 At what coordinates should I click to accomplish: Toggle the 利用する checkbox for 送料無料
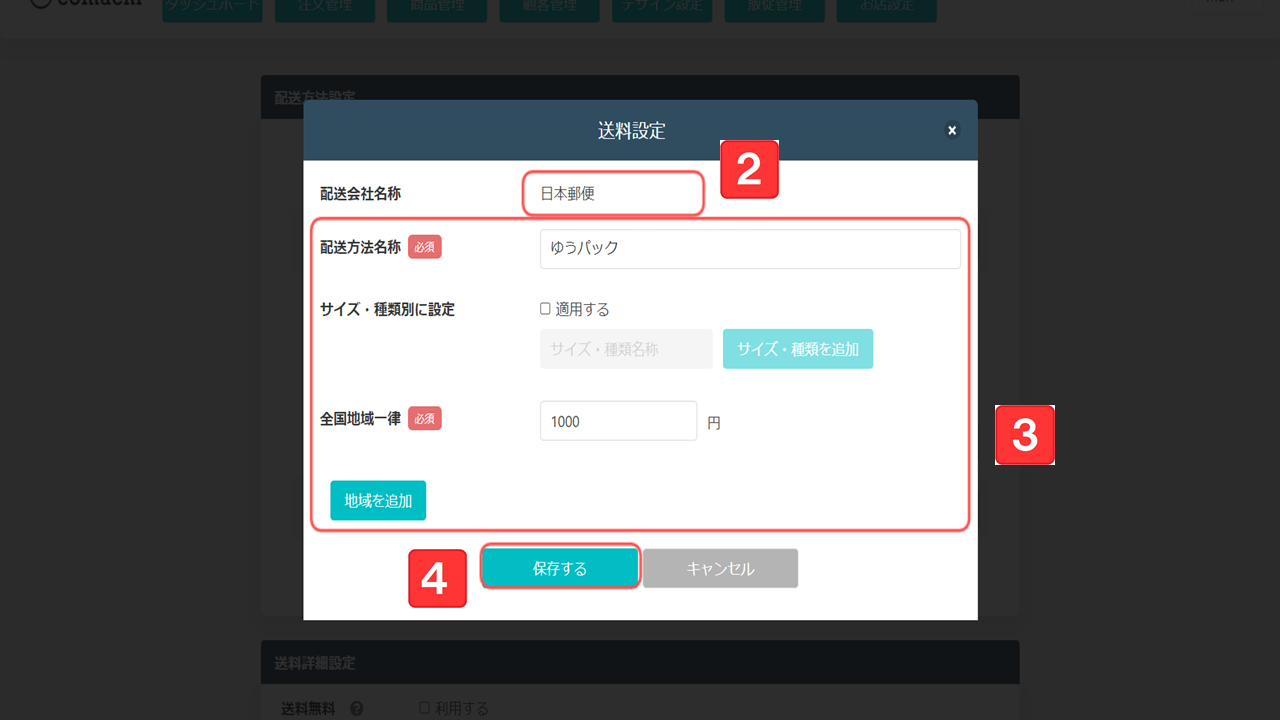click(x=424, y=708)
